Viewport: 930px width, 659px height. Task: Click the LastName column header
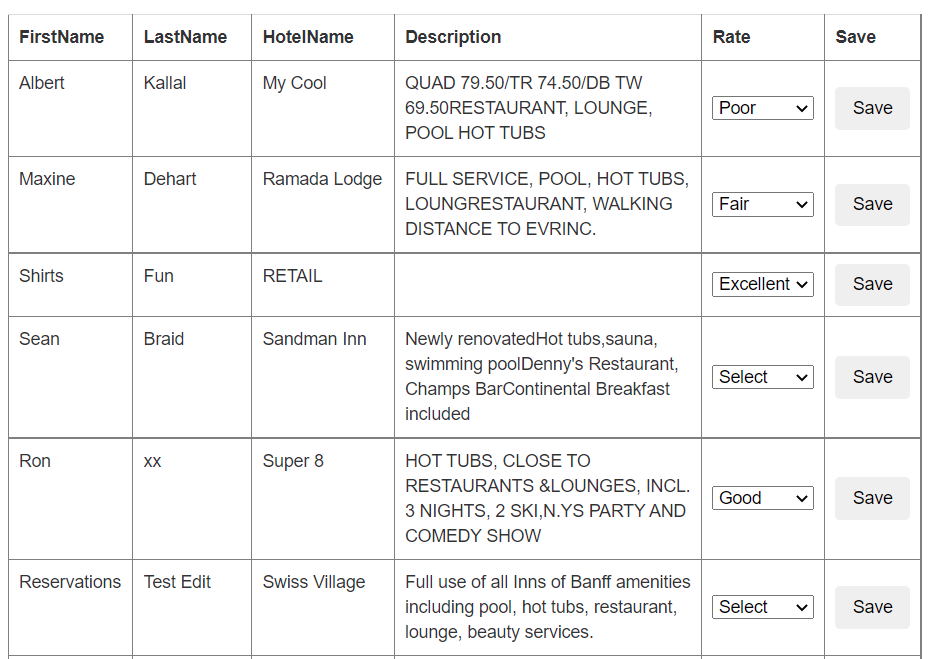coord(185,37)
